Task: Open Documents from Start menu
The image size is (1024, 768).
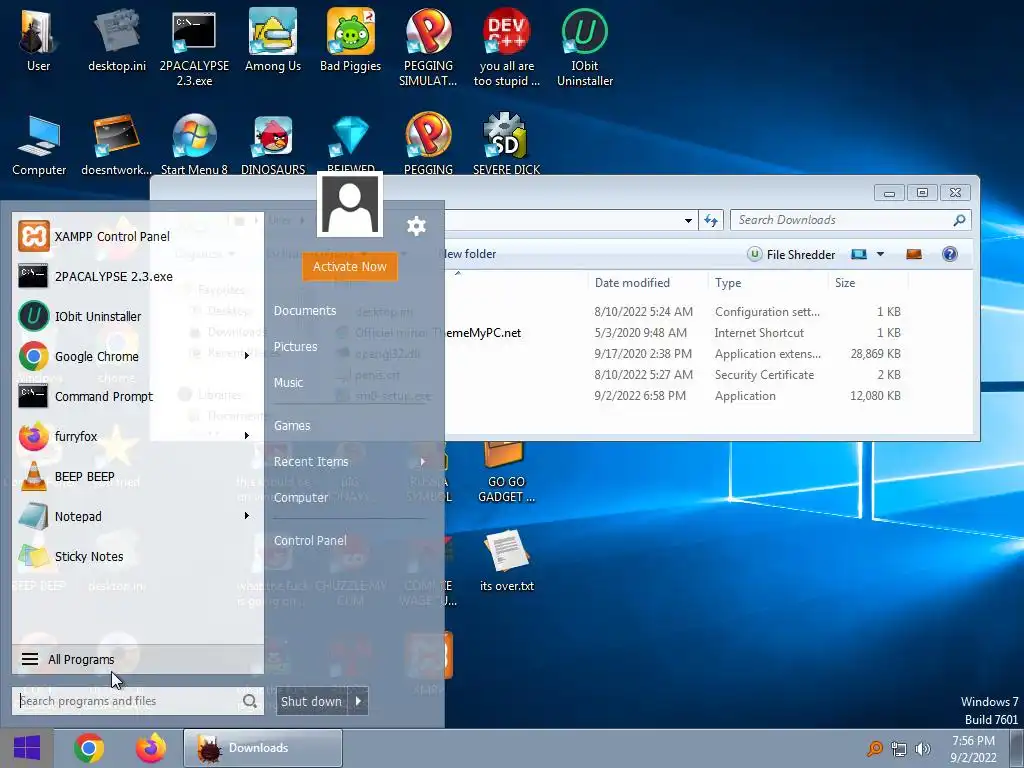Action: tap(305, 311)
